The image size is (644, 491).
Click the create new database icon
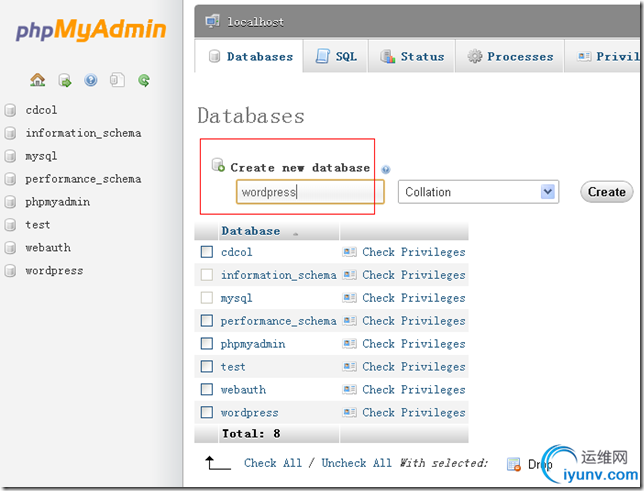click(218, 165)
